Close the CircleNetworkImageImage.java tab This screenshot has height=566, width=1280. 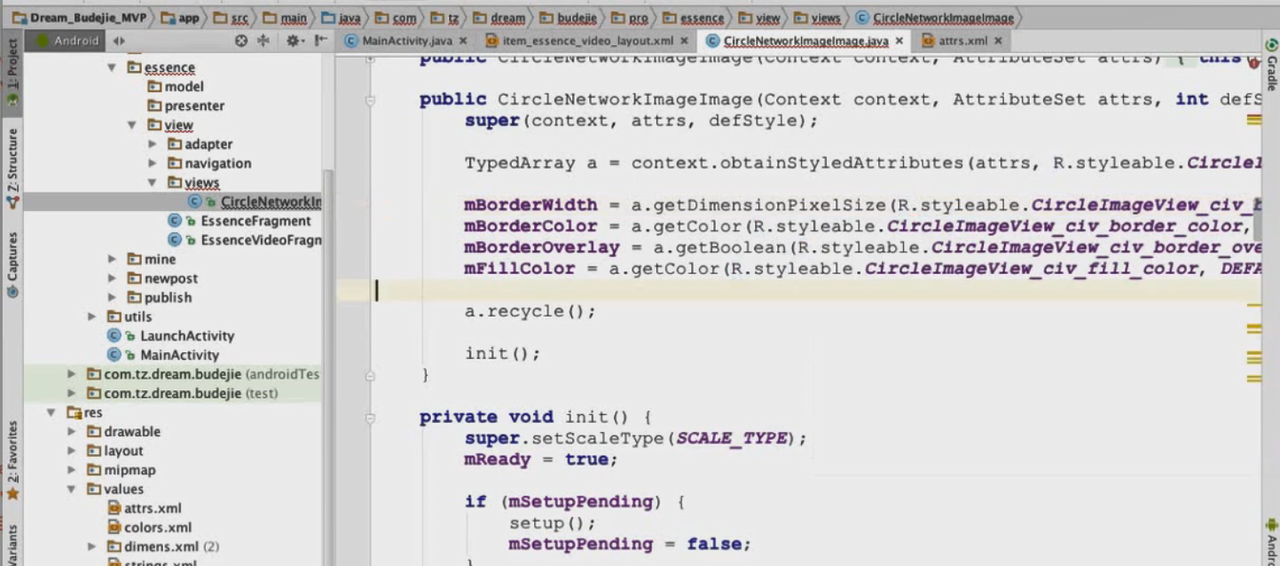[899, 41]
